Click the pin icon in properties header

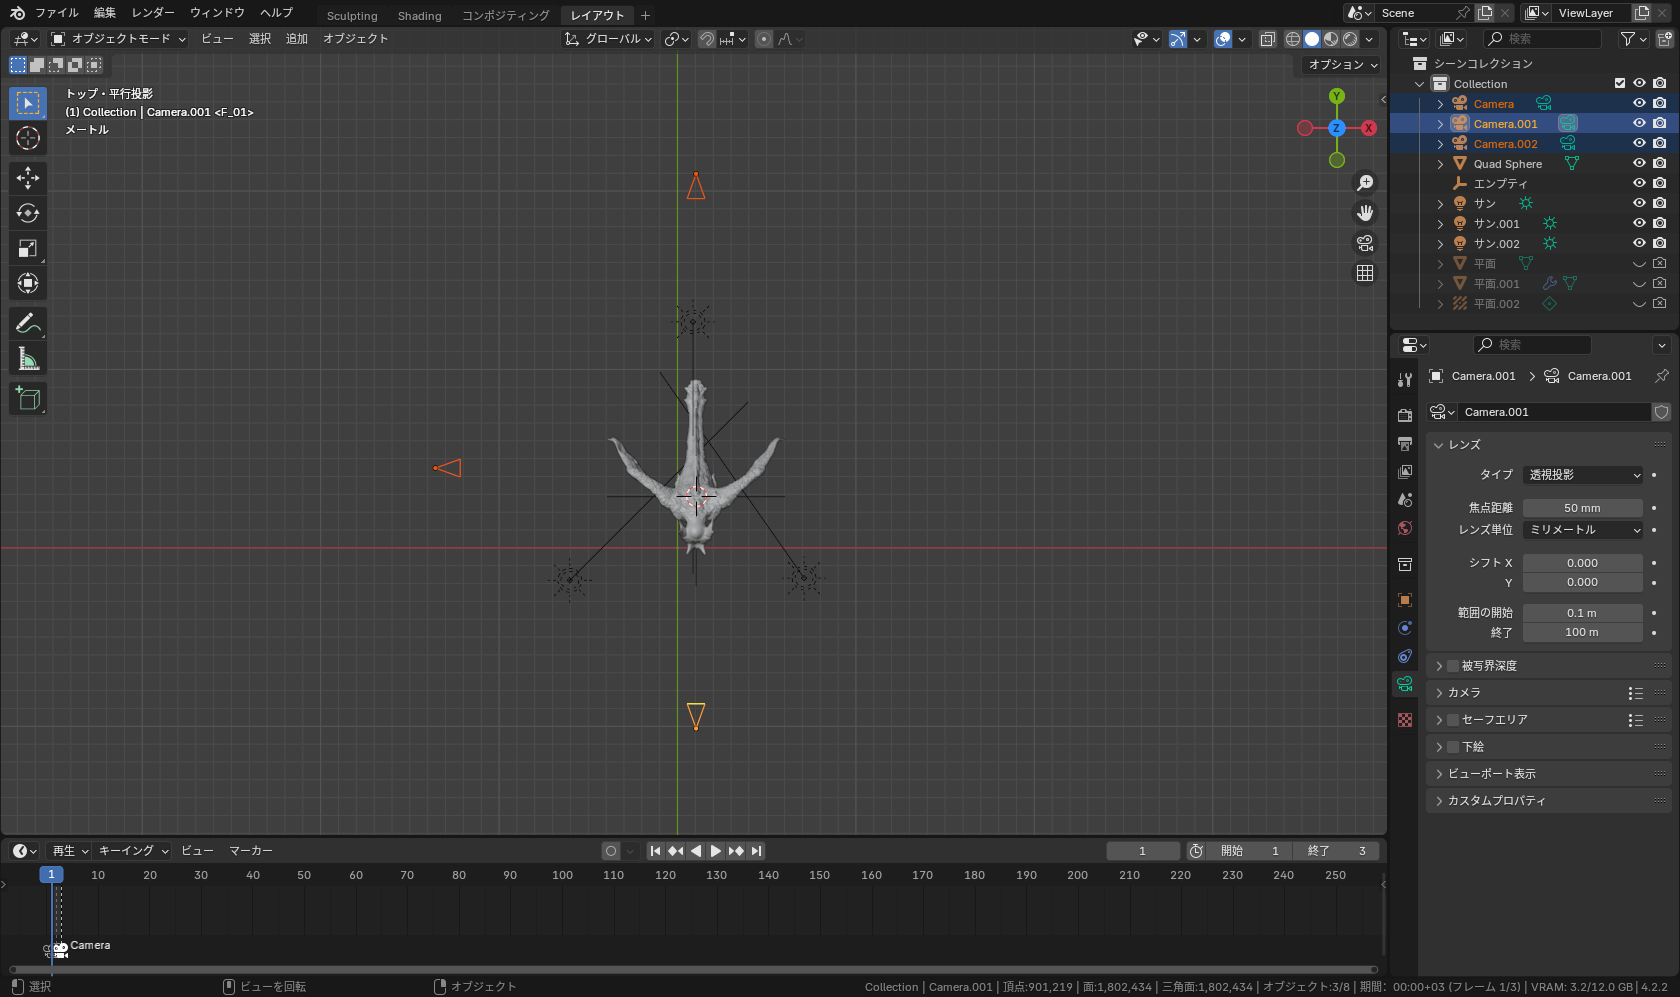click(x=1661, y=376)
